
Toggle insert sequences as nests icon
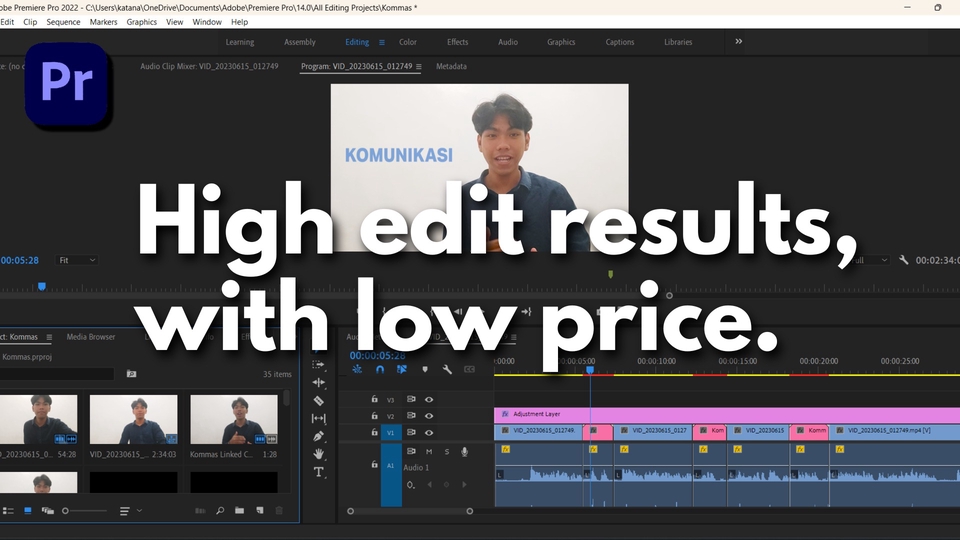(357, 369)
